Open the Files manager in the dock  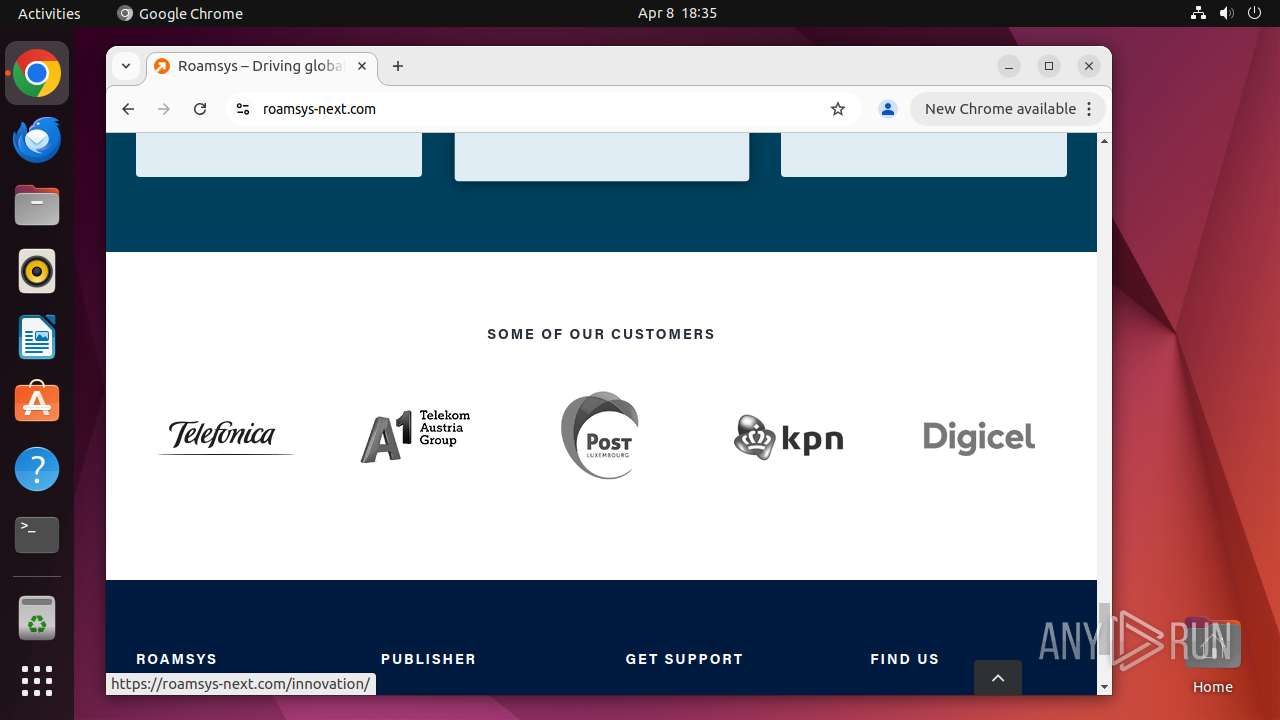tap(37, 205)
